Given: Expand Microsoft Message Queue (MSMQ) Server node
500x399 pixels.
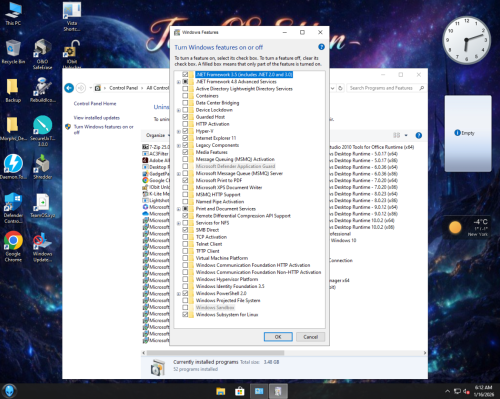Looking at the screenshot, I should tap(179, 174).
